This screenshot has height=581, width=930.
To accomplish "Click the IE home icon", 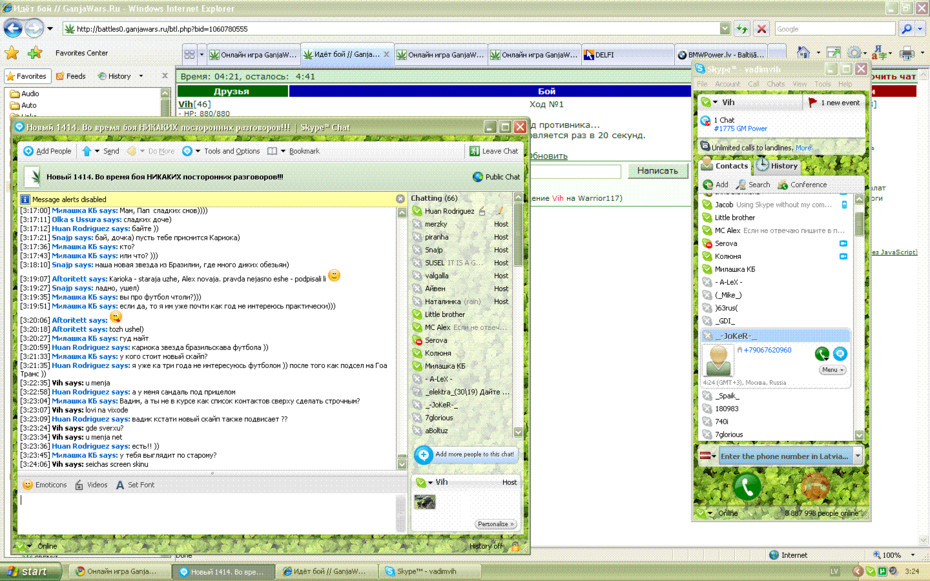I will click(804, 53).
